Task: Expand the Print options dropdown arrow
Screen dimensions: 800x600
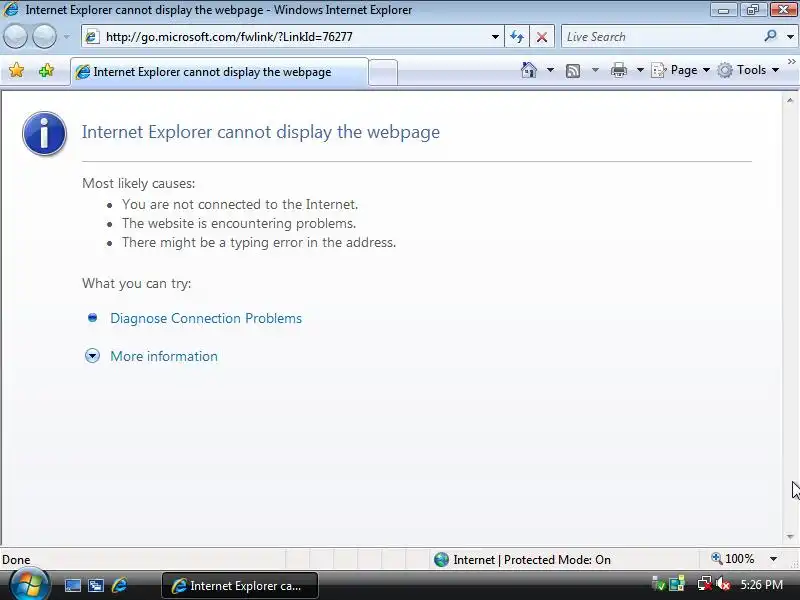Action: pos(640,70)
